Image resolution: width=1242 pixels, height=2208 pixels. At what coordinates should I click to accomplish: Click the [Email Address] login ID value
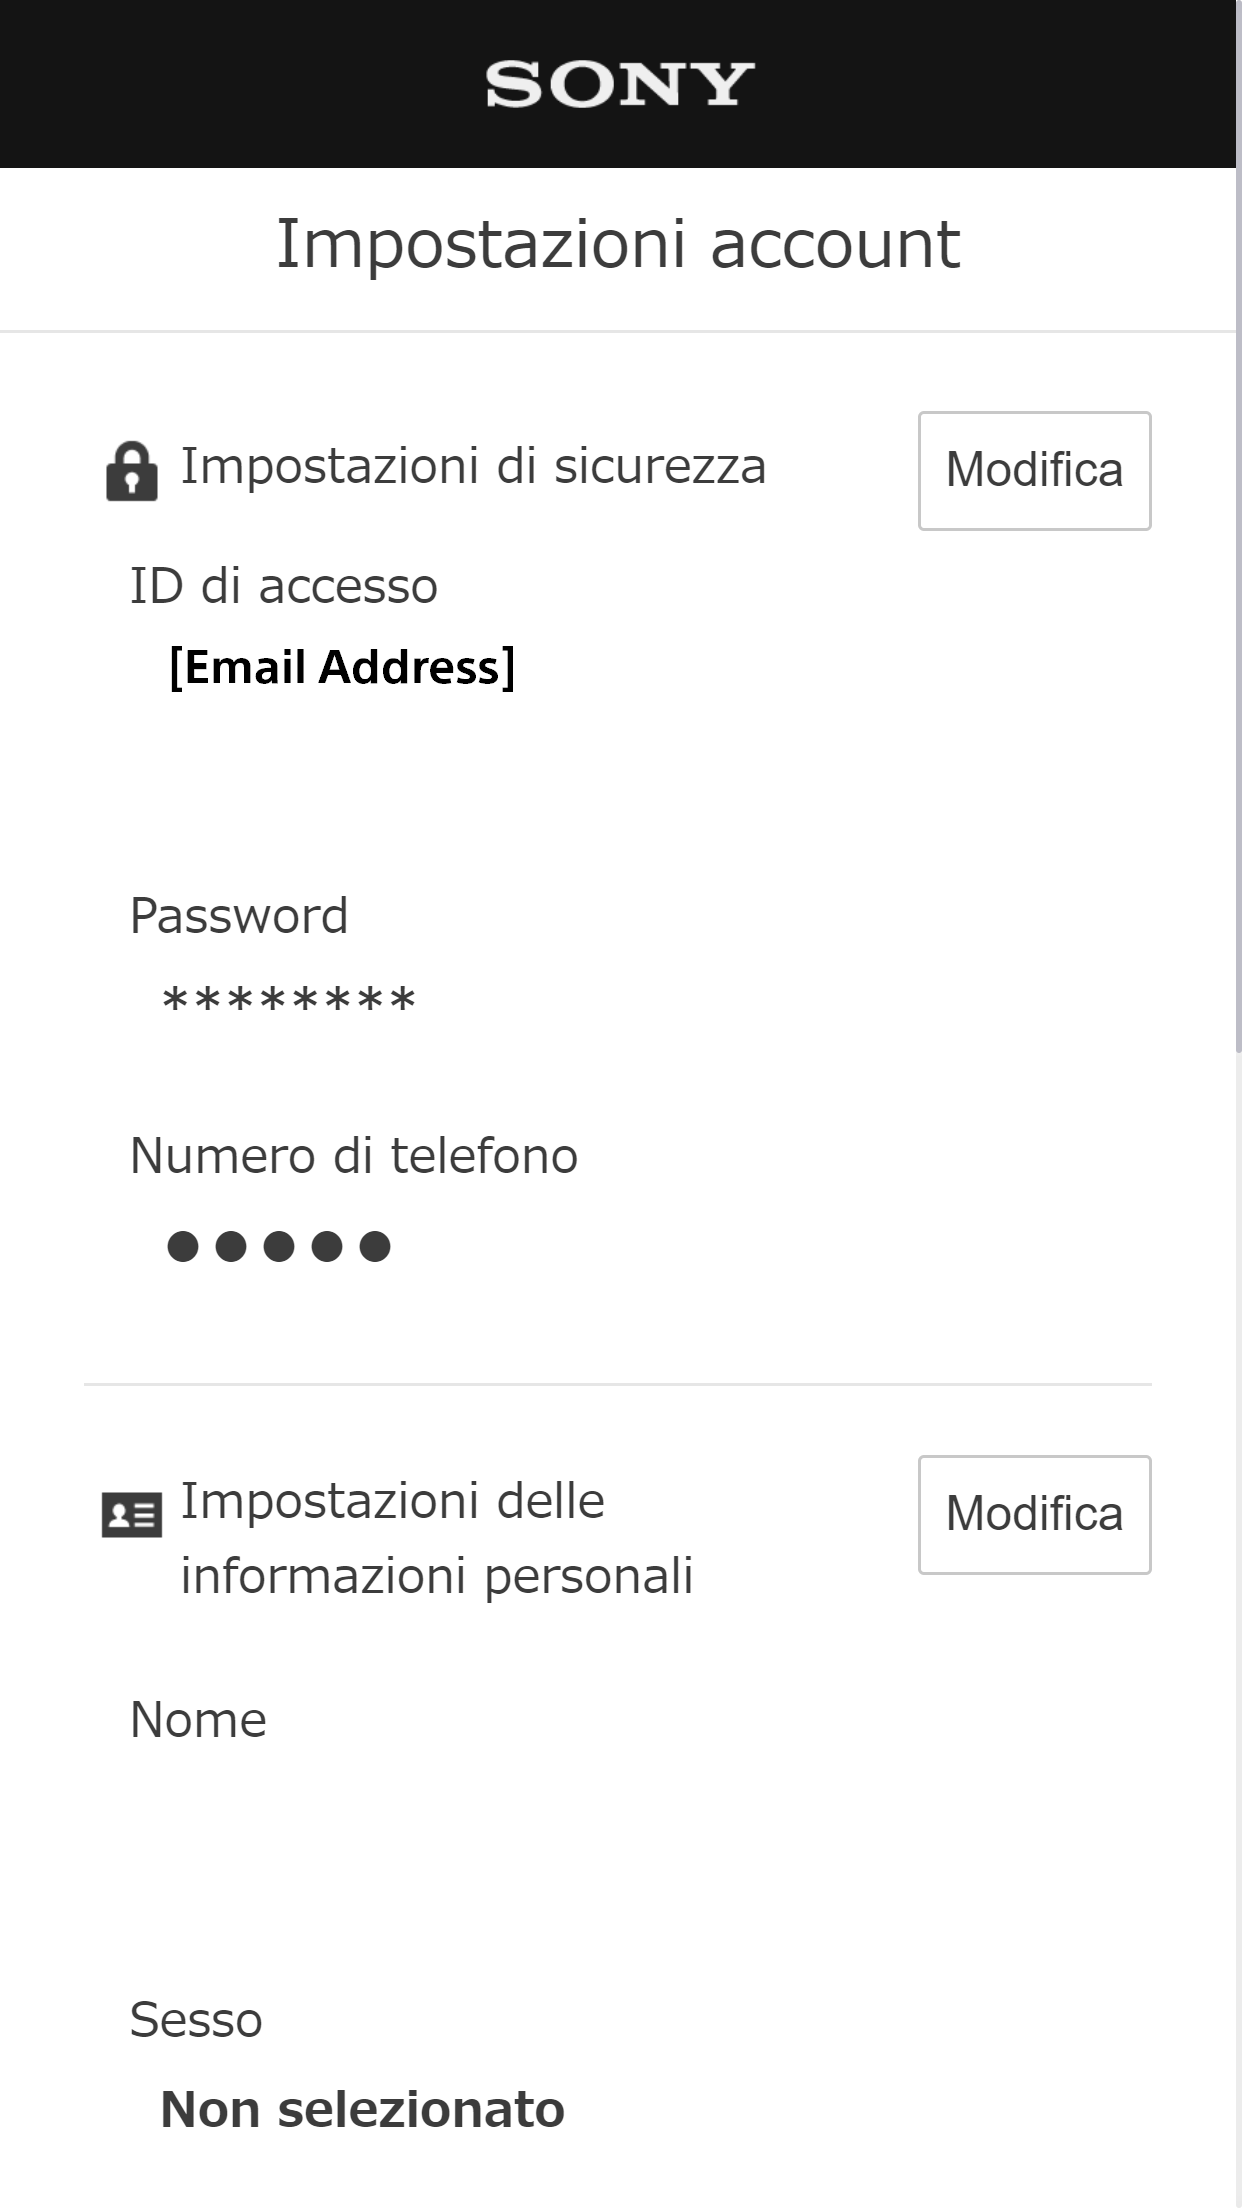coord(342,668)
